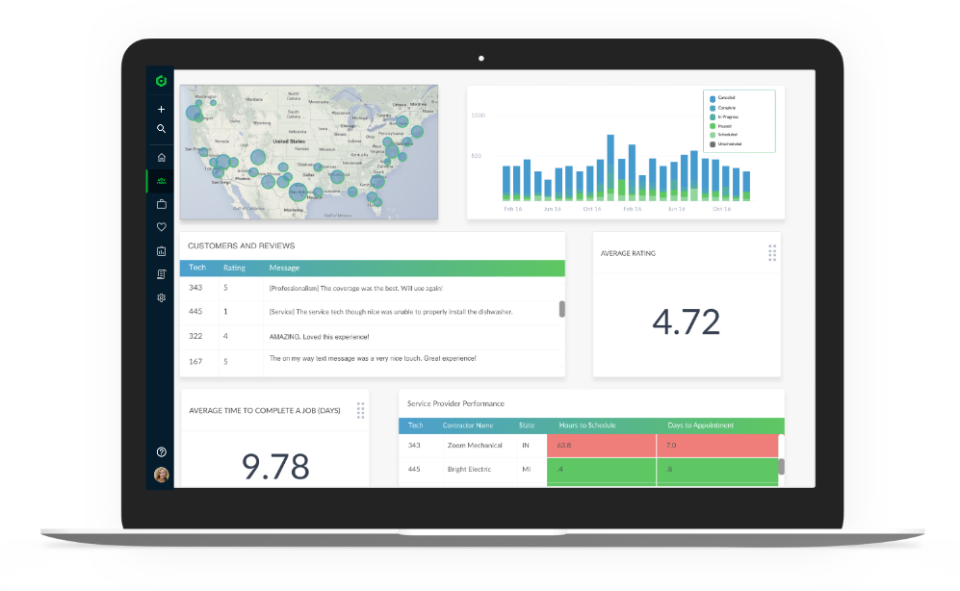Open search from the sidebar
Viewport: 960px width, 591px height.
(161, 128)
